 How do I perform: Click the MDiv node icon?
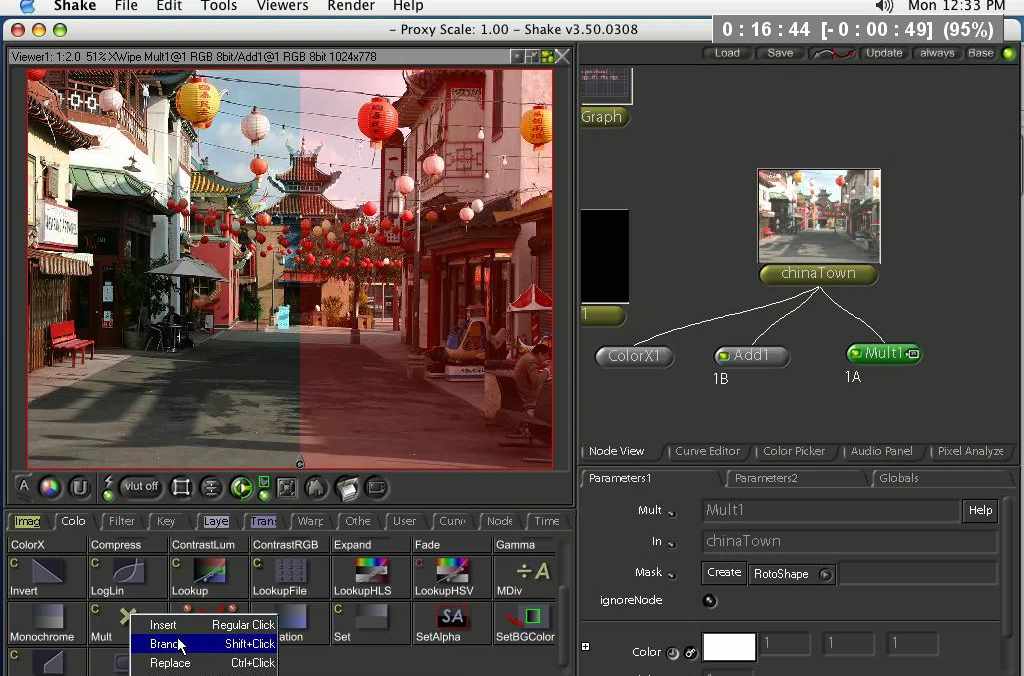point(533,572)
